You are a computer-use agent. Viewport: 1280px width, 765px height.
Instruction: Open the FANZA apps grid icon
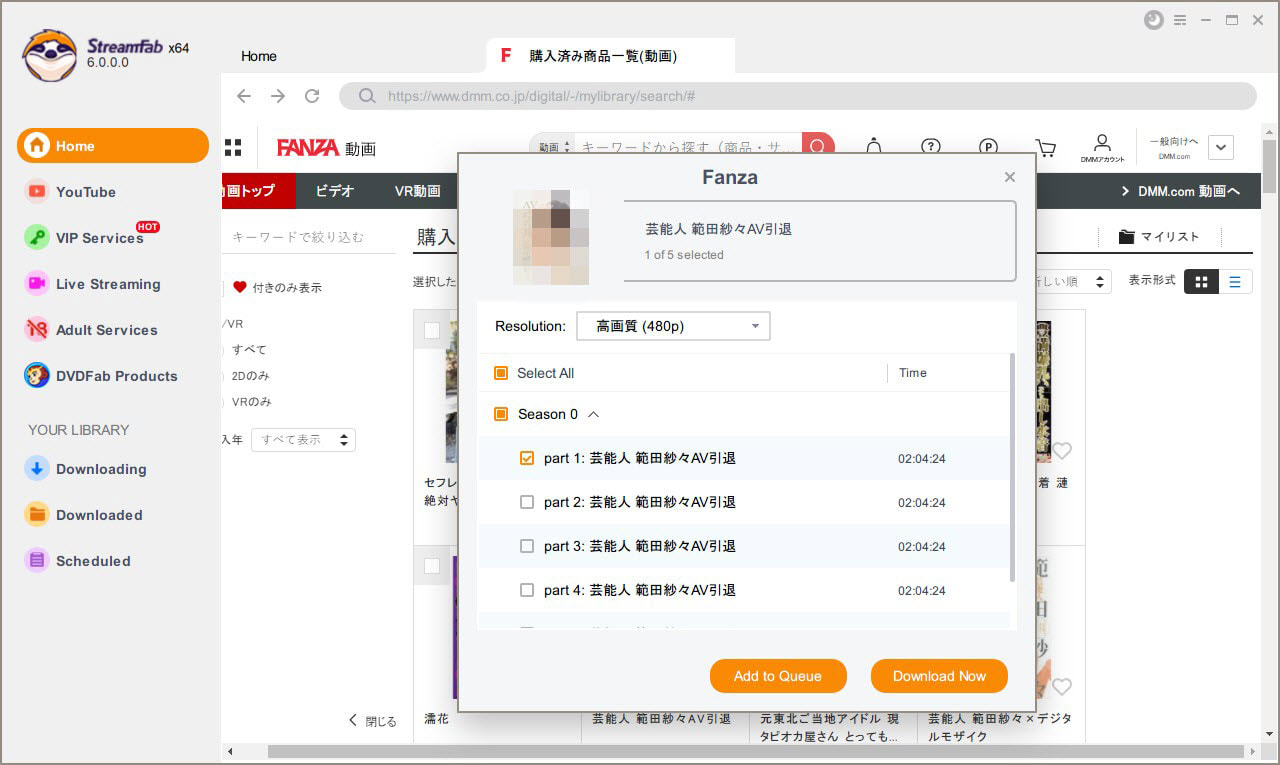click(x=233, y=148)
